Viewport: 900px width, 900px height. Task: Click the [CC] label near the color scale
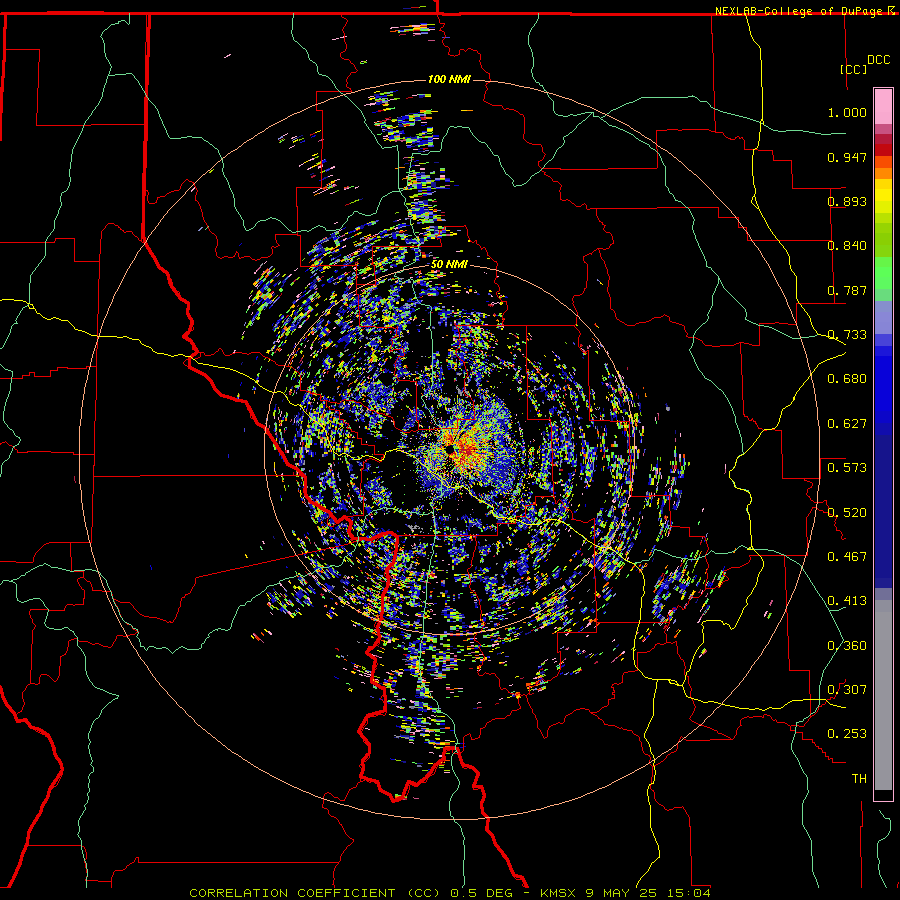(853, 69)
